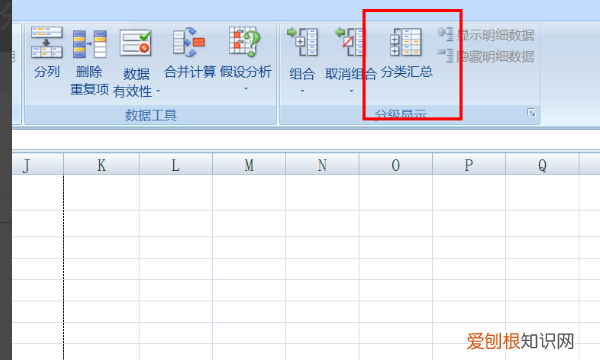
Task: Expand the 组合 dropdown arrow
Action: pyautogui.click(x=302, y=91)
